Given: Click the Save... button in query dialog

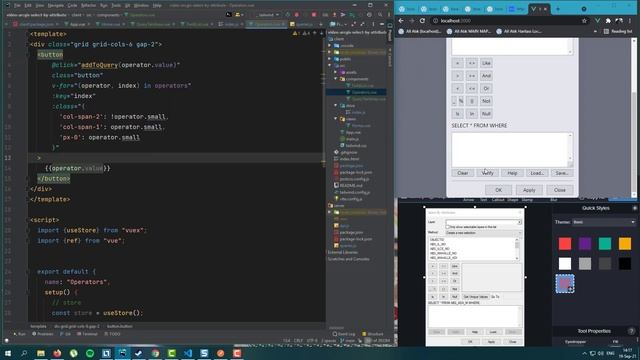Looking at the screenshot, I should [562, 173].
